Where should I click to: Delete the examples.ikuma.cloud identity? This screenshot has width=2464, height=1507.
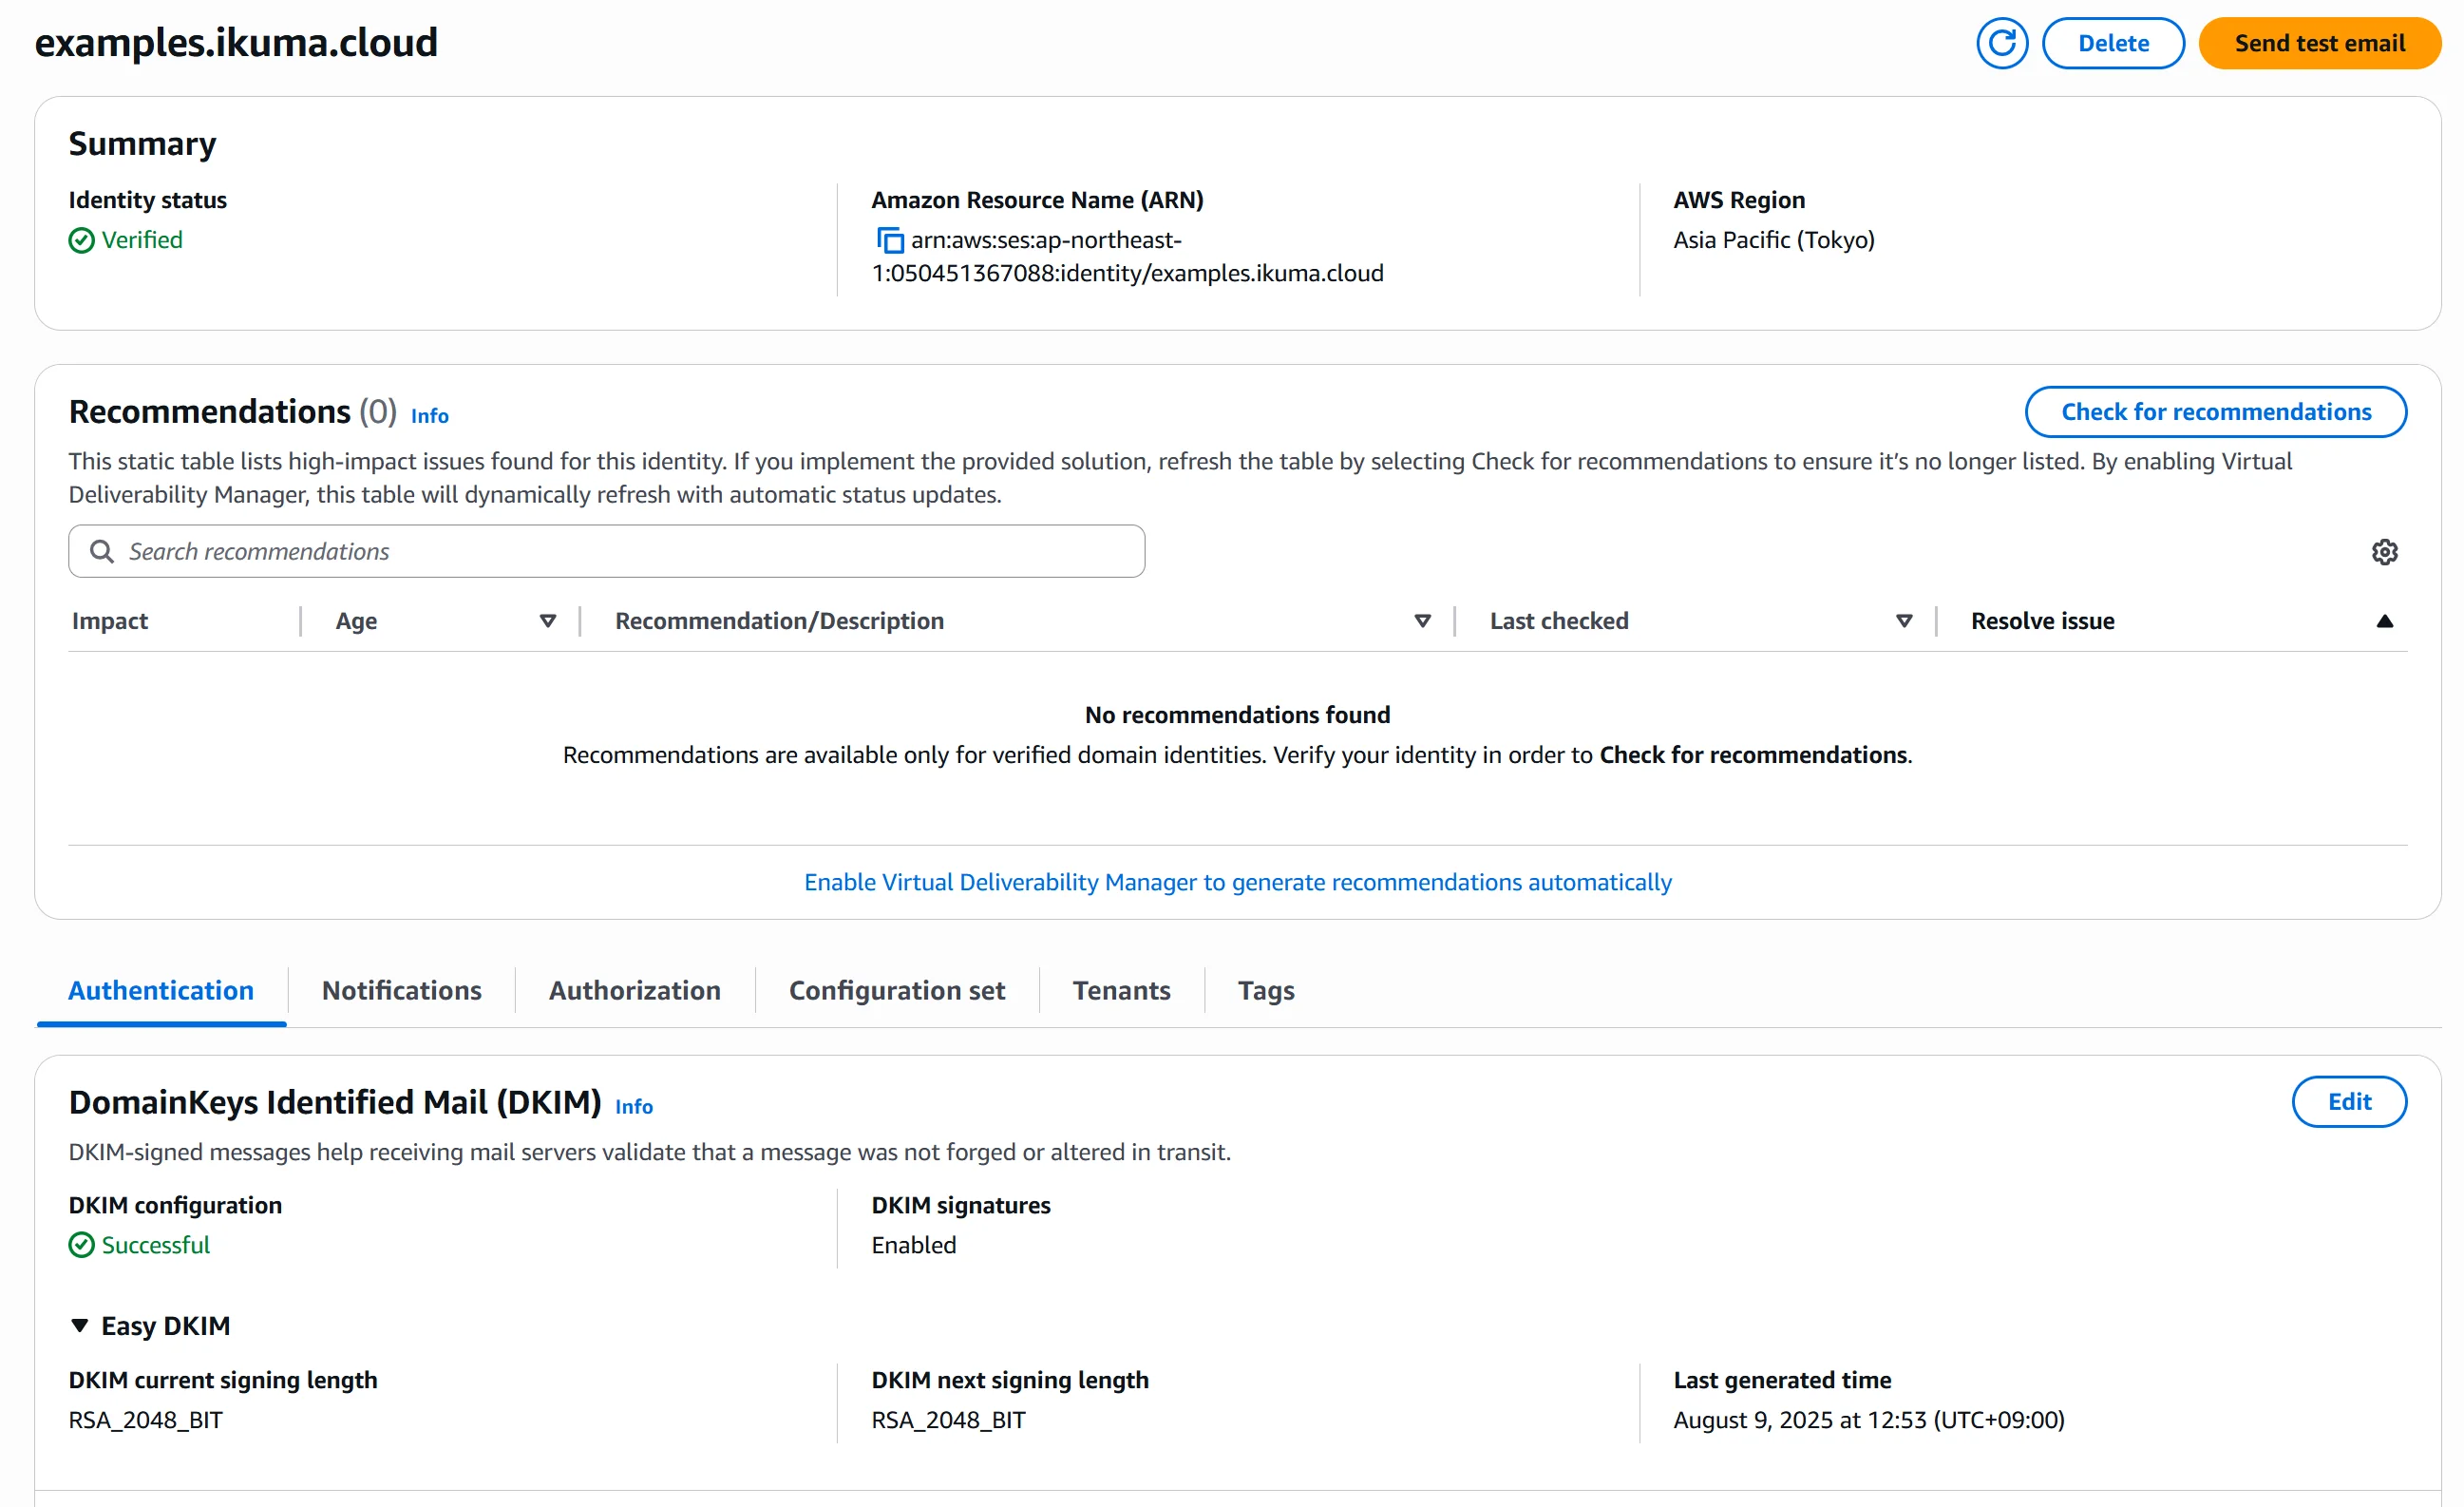2113,43
